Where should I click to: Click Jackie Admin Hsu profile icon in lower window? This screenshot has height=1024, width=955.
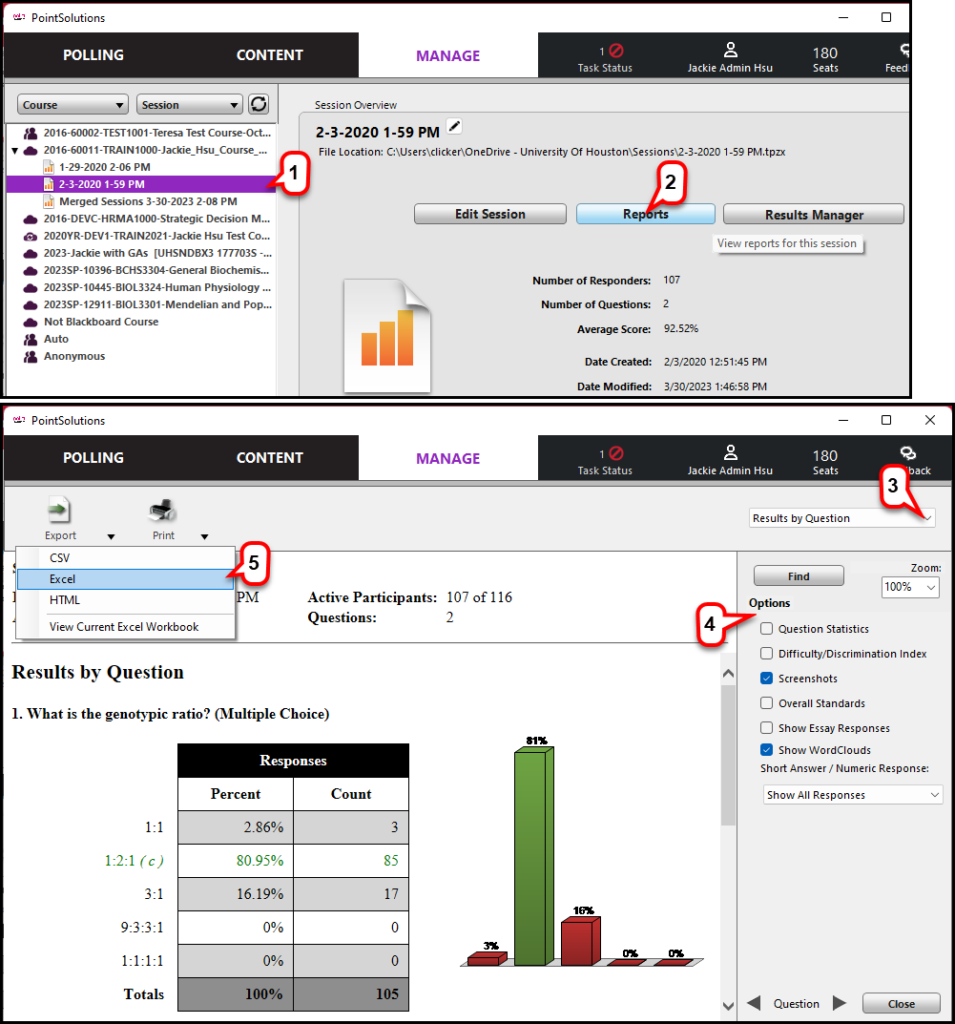[x=730, y=452]
